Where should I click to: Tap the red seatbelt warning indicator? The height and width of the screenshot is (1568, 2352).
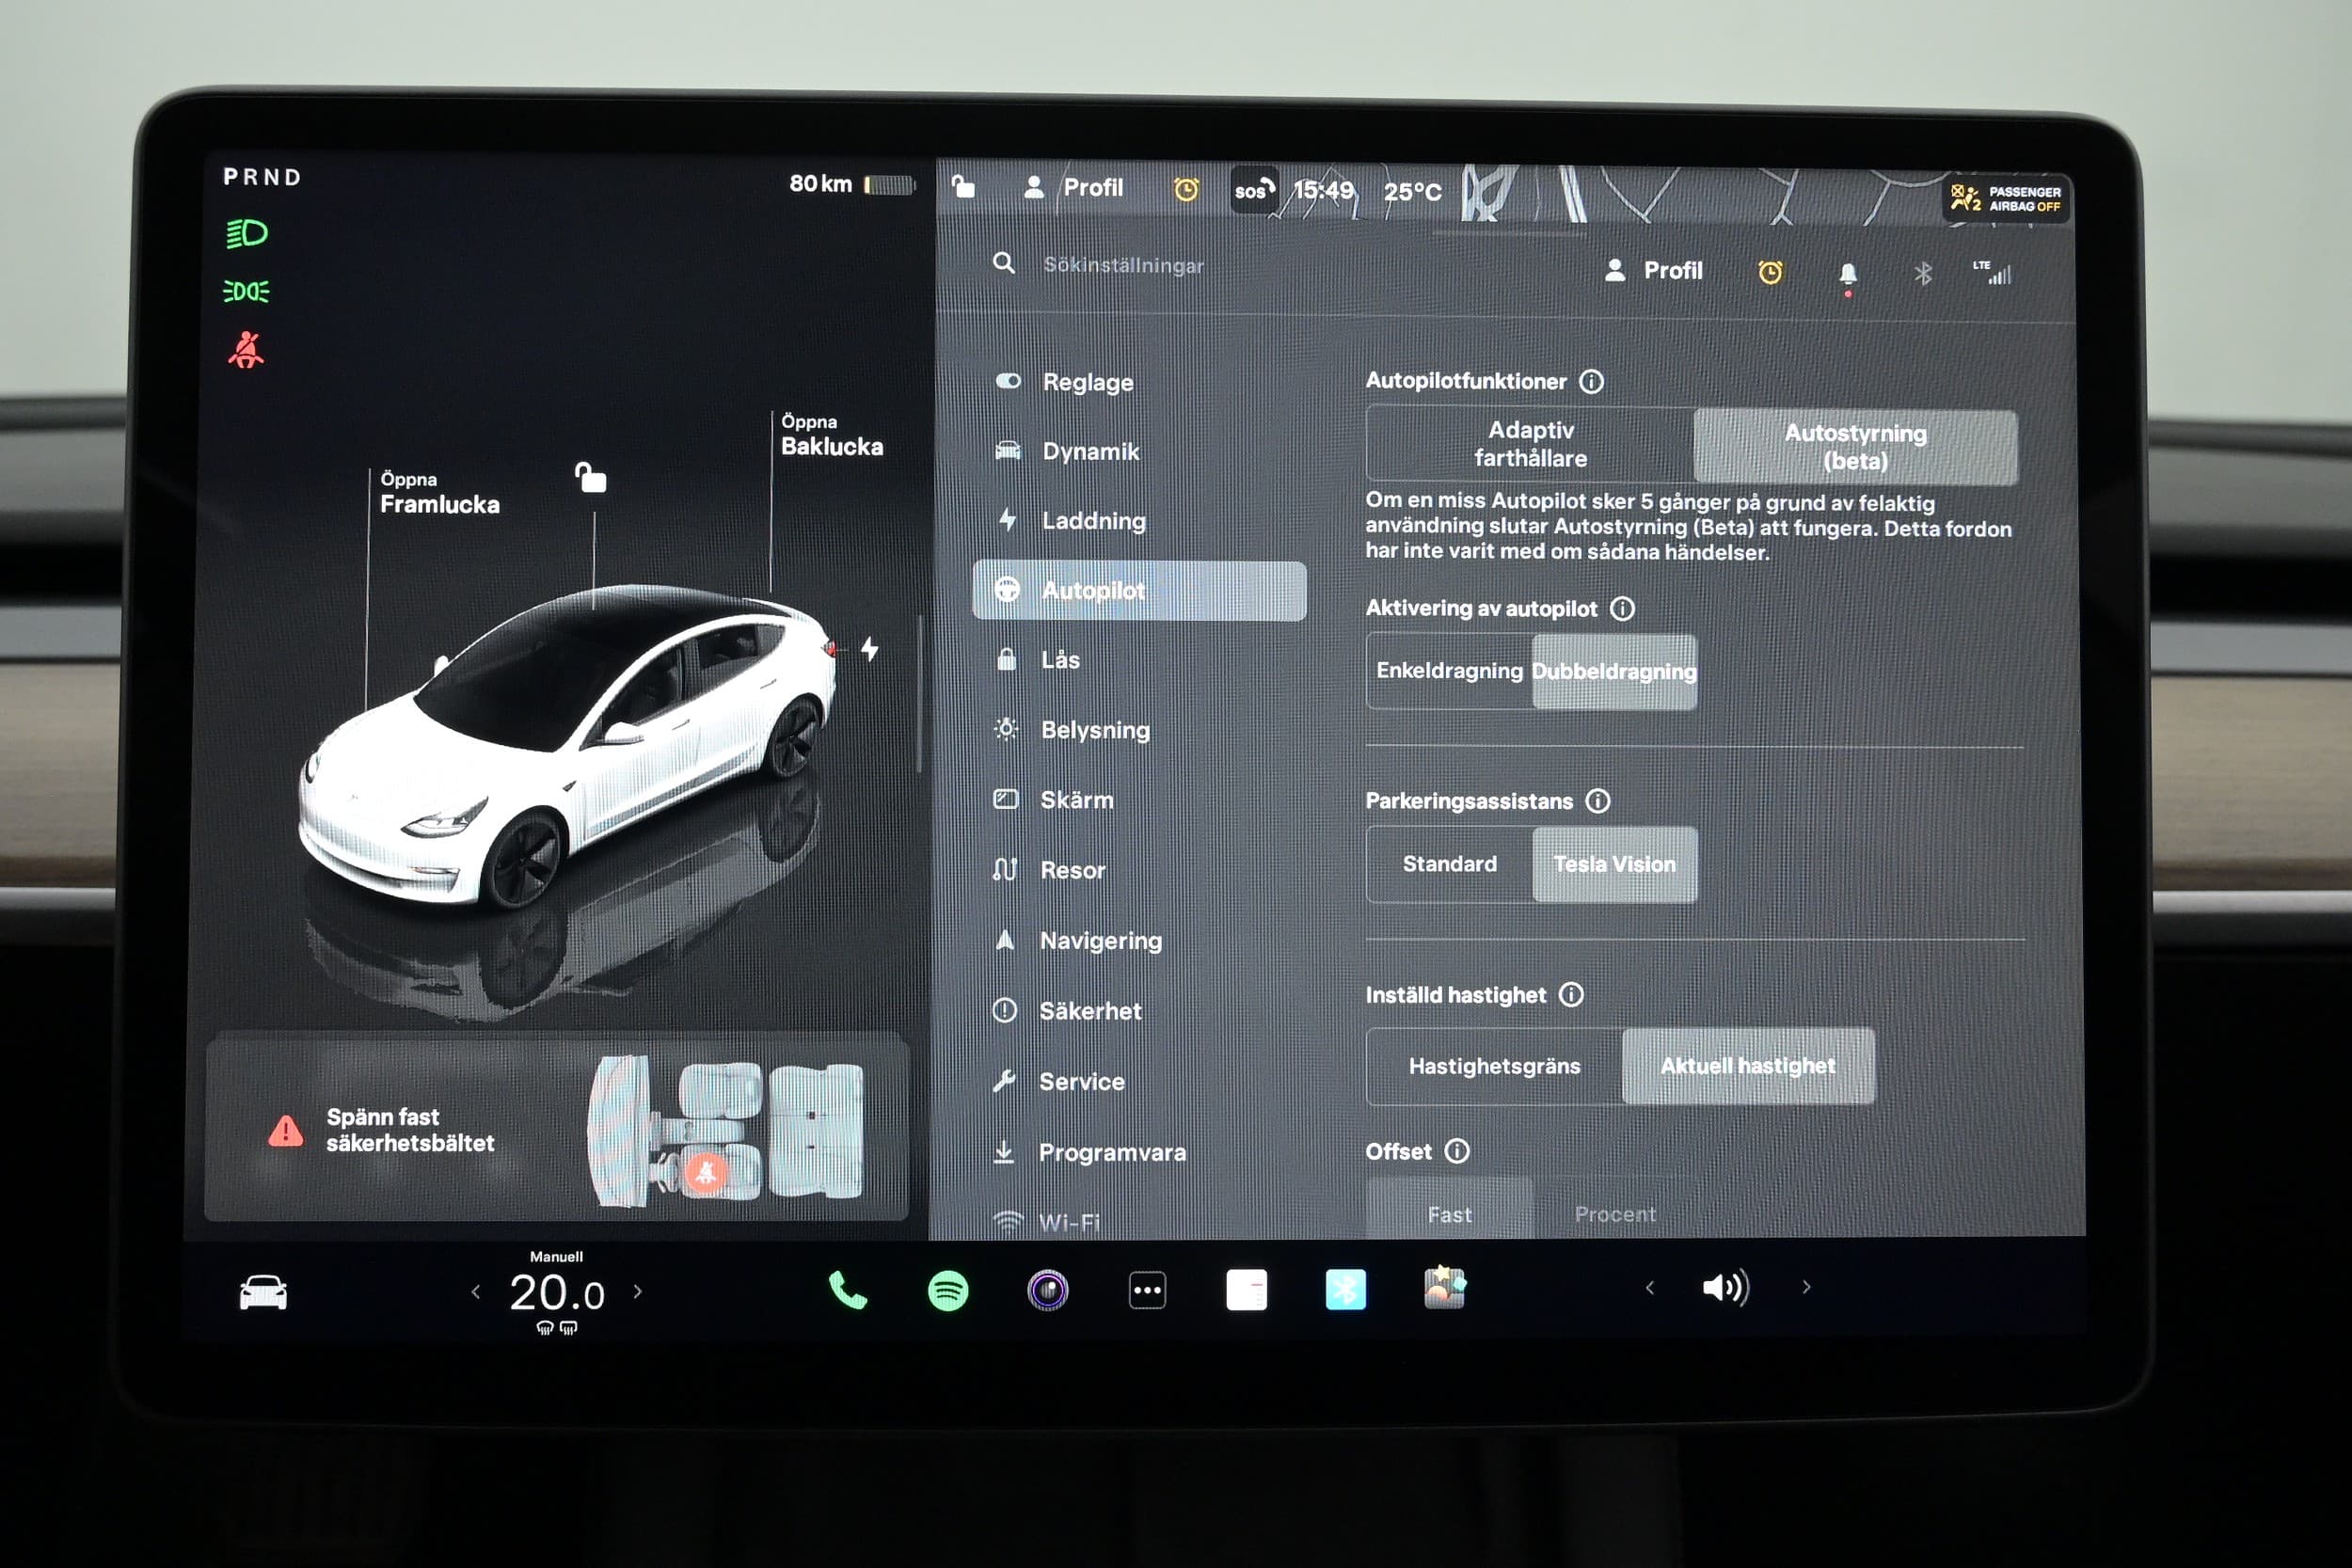pyautogui.click(x=246, y=350)
